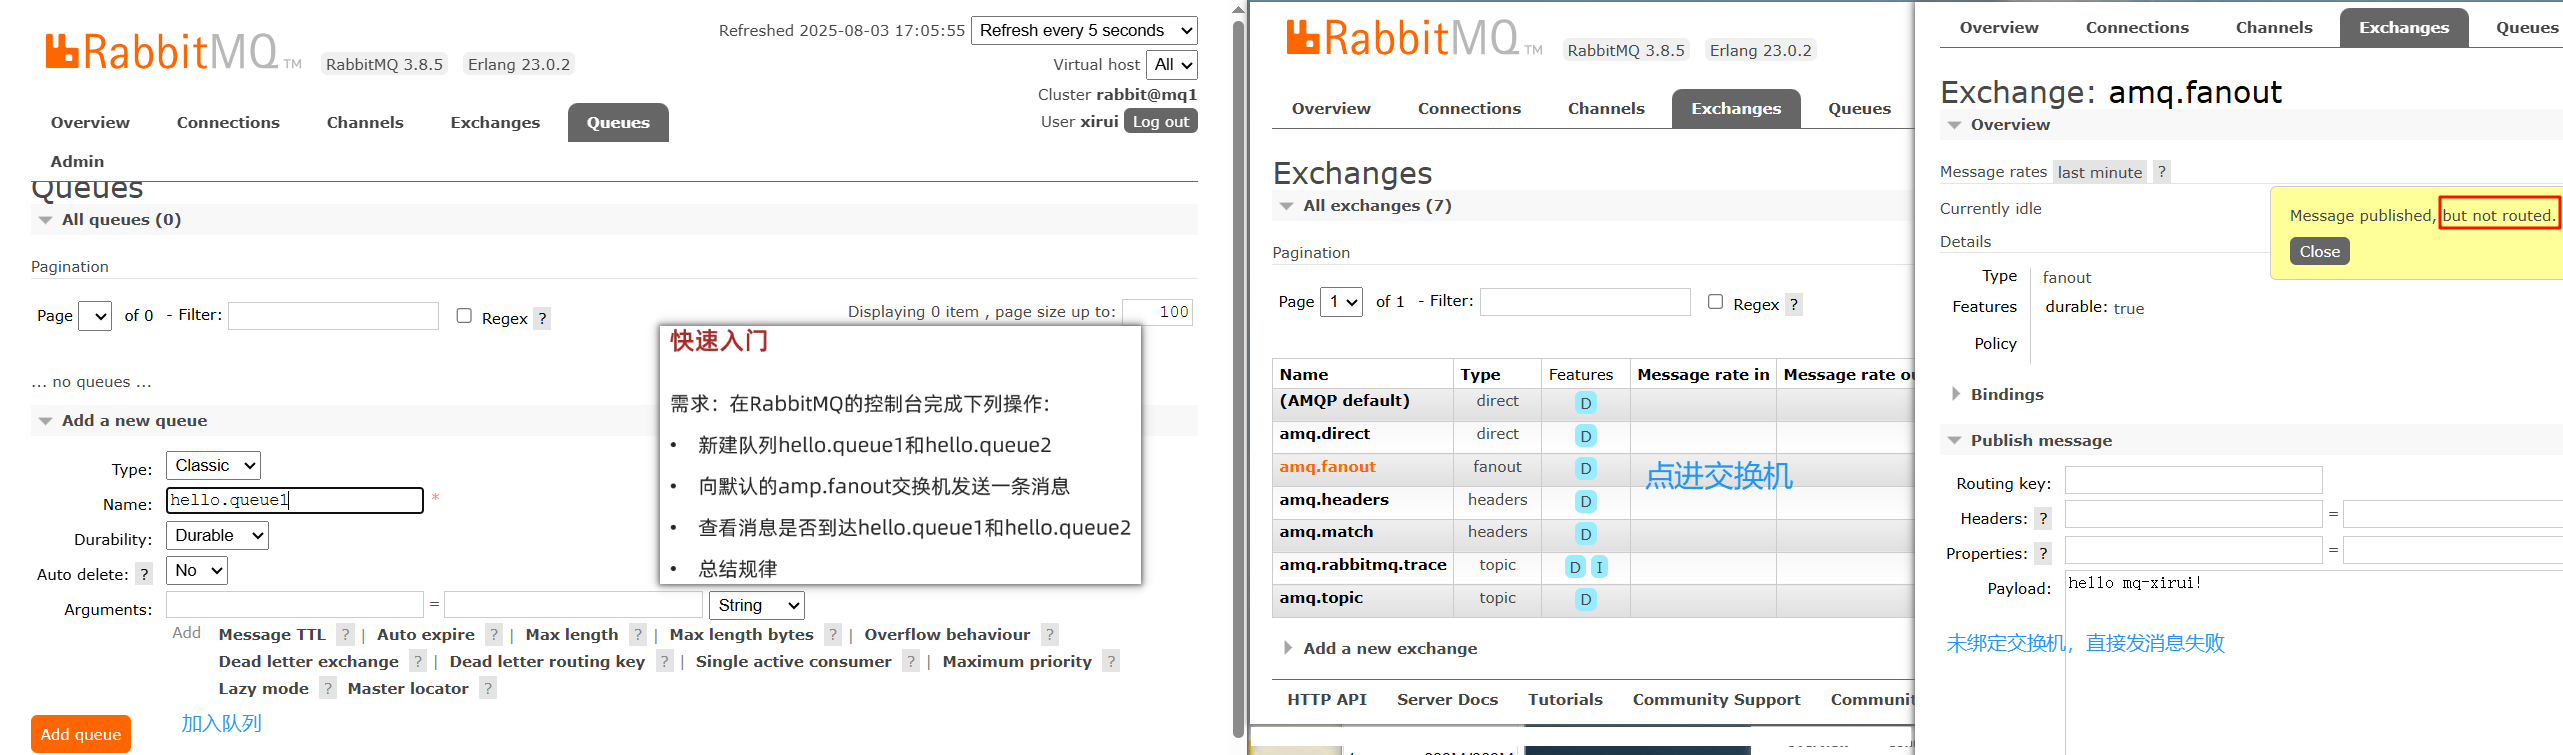
Task: Switch to the Admin tab
Action: [77, 161]
